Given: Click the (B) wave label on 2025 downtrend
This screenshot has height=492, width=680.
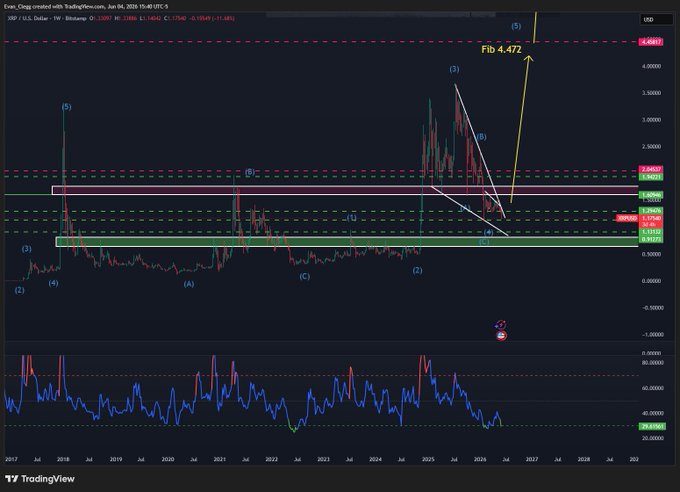Looking at the screenshot, I should pyautogui.click(x=481, y=137).
